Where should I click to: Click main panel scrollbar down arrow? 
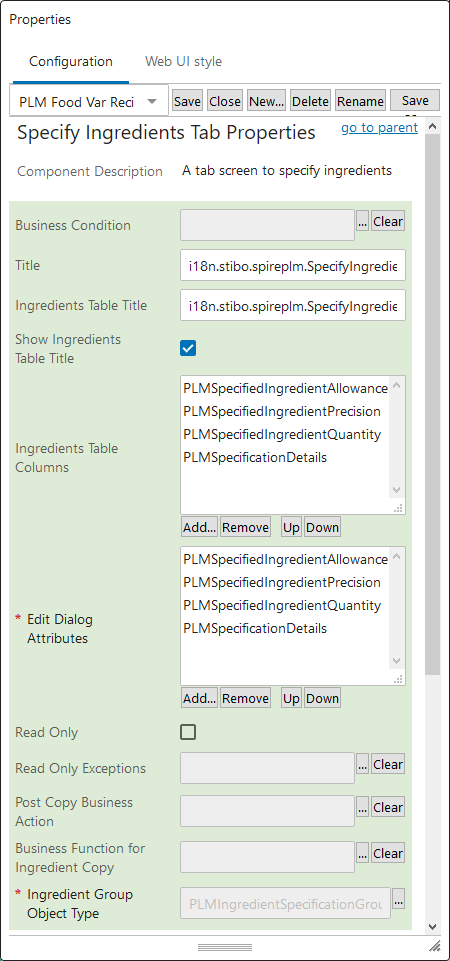[x=432, y=925]
